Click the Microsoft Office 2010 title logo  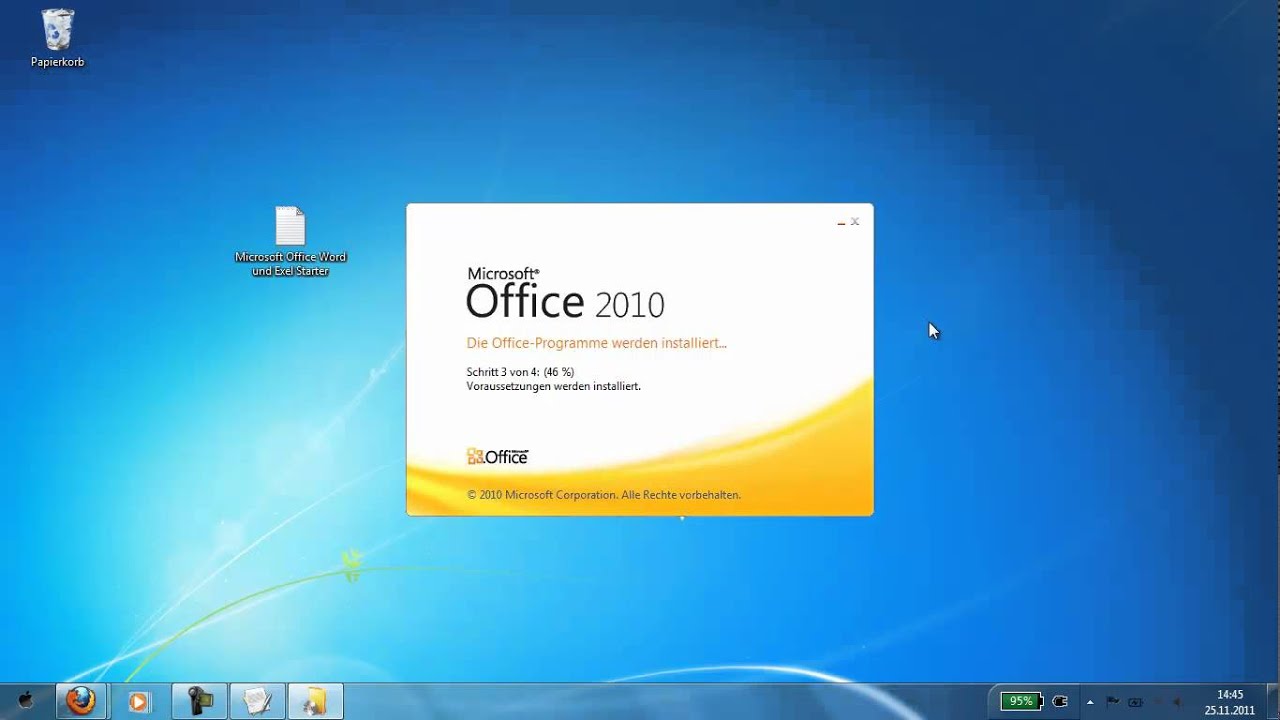[565, 293]
